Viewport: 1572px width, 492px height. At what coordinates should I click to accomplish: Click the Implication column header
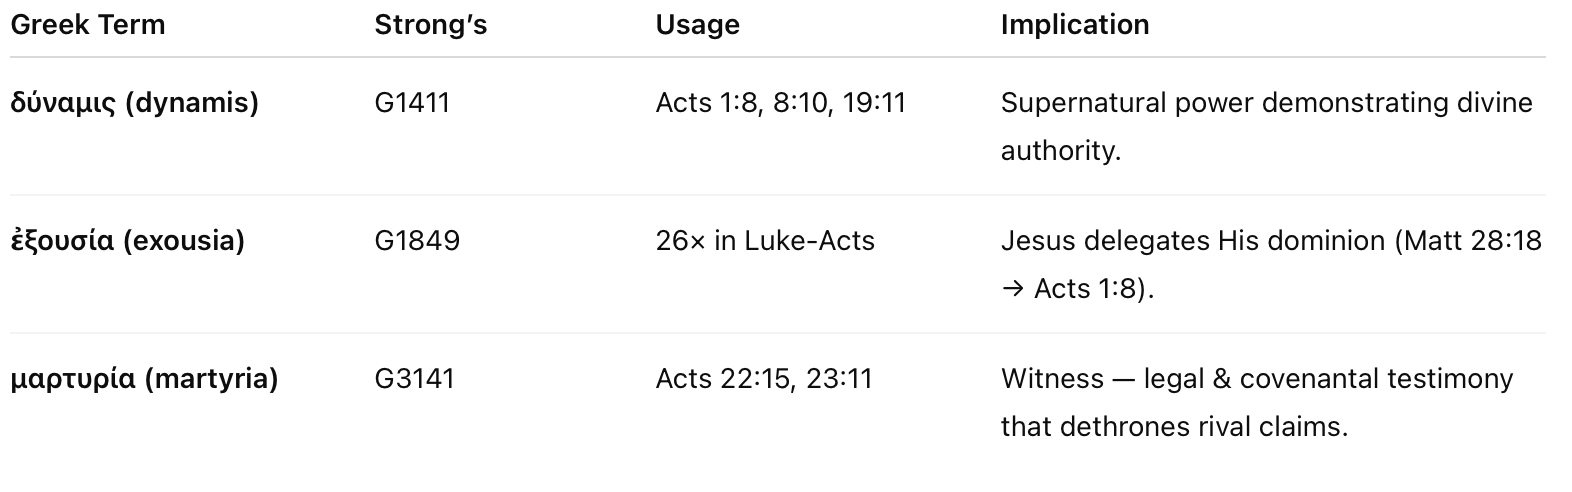[1074, 25]
